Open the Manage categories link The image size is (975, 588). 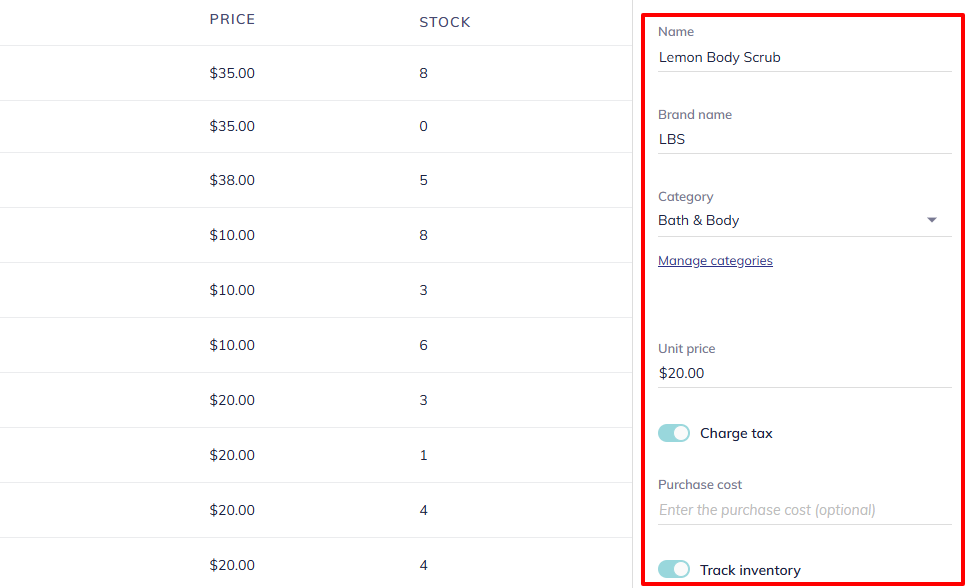(x=715, y=261)
